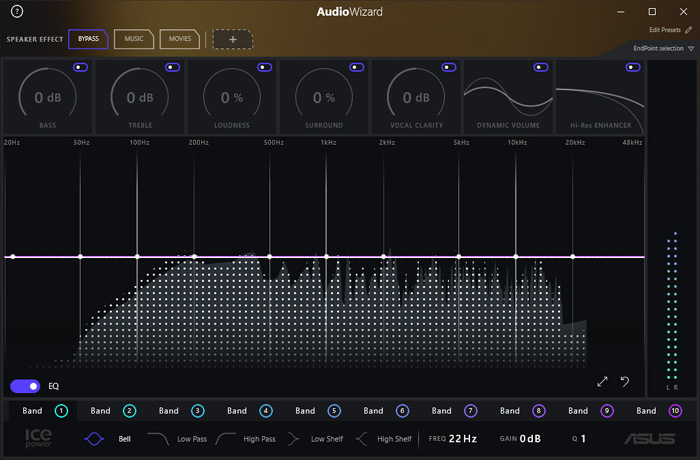Screen dimensions: 700x460
Task: Select Band 10 tab
Action: [659, 411]
